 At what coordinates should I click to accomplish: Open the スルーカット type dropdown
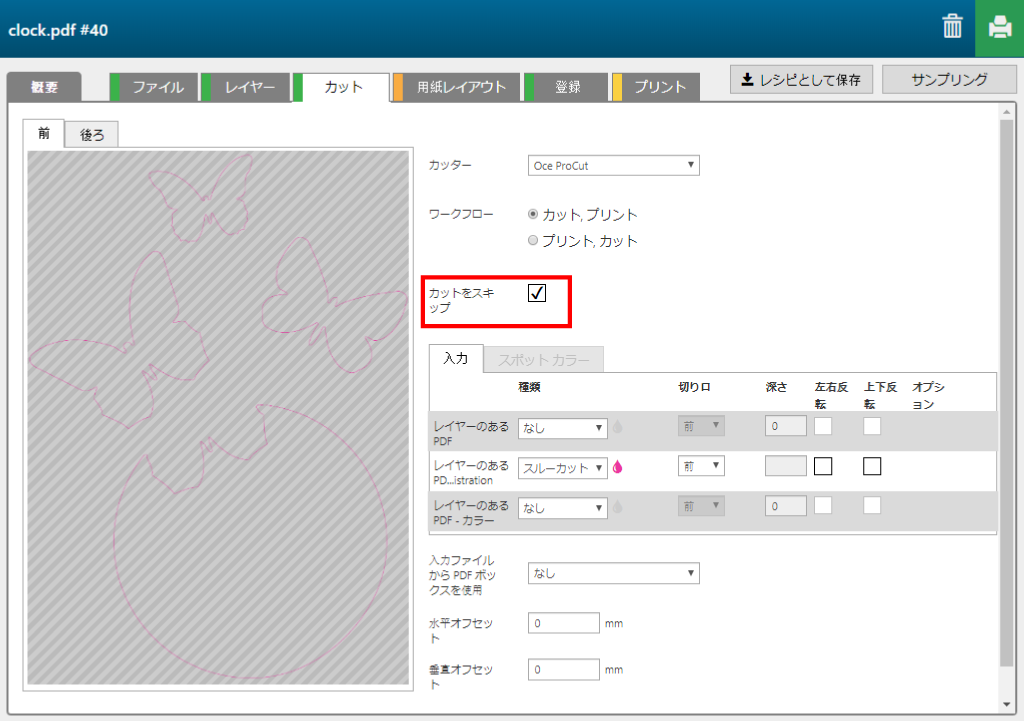pos(562,468)
